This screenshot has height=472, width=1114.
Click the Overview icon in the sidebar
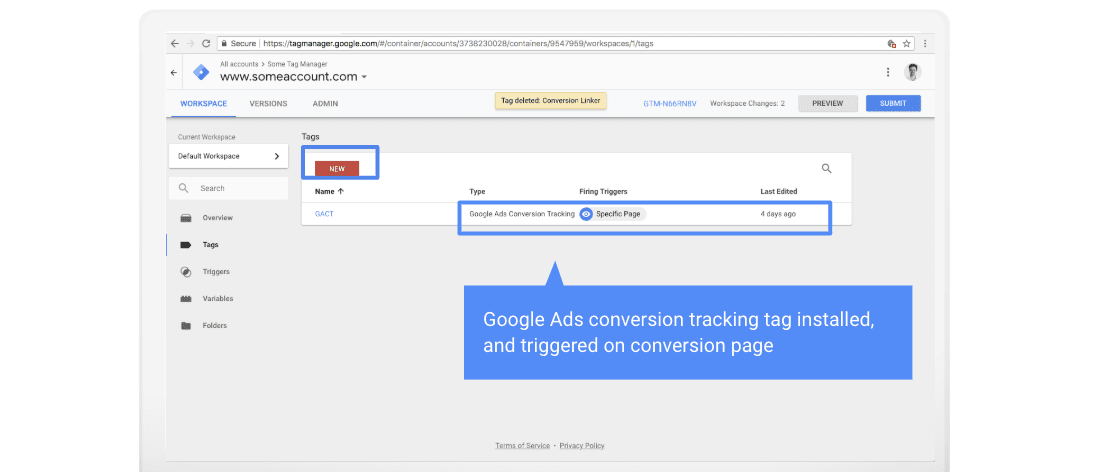point(186,218)
